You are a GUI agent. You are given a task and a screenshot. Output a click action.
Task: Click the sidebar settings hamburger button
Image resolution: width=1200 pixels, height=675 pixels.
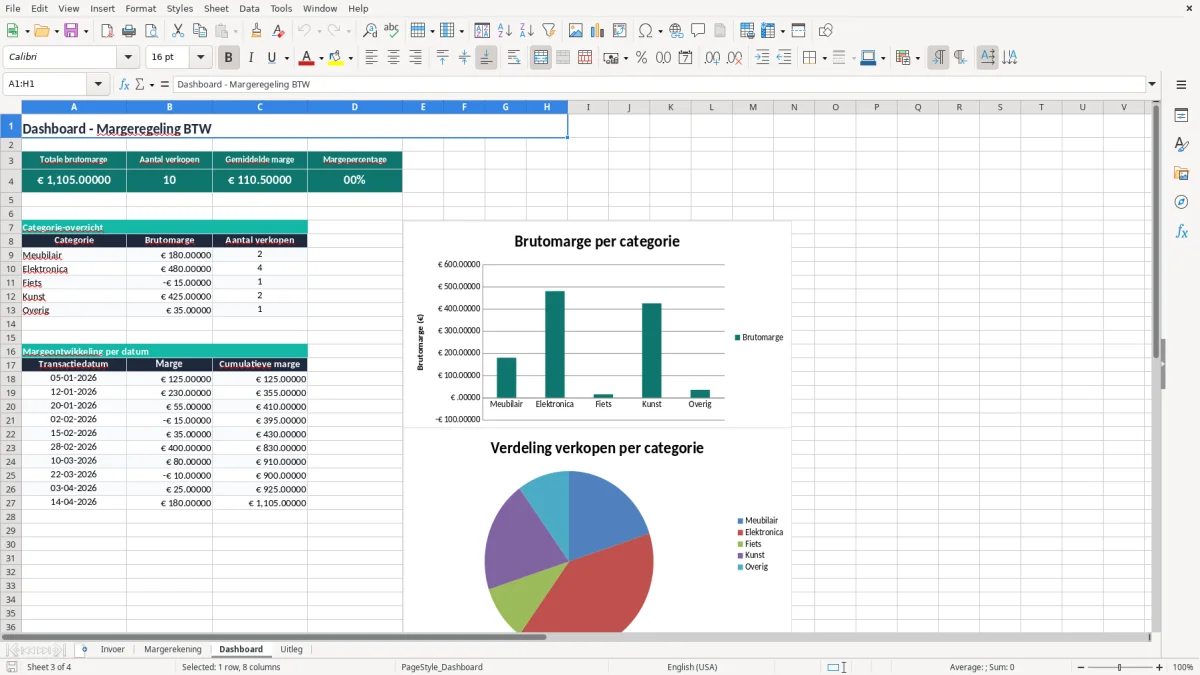tap(1181, 86)
